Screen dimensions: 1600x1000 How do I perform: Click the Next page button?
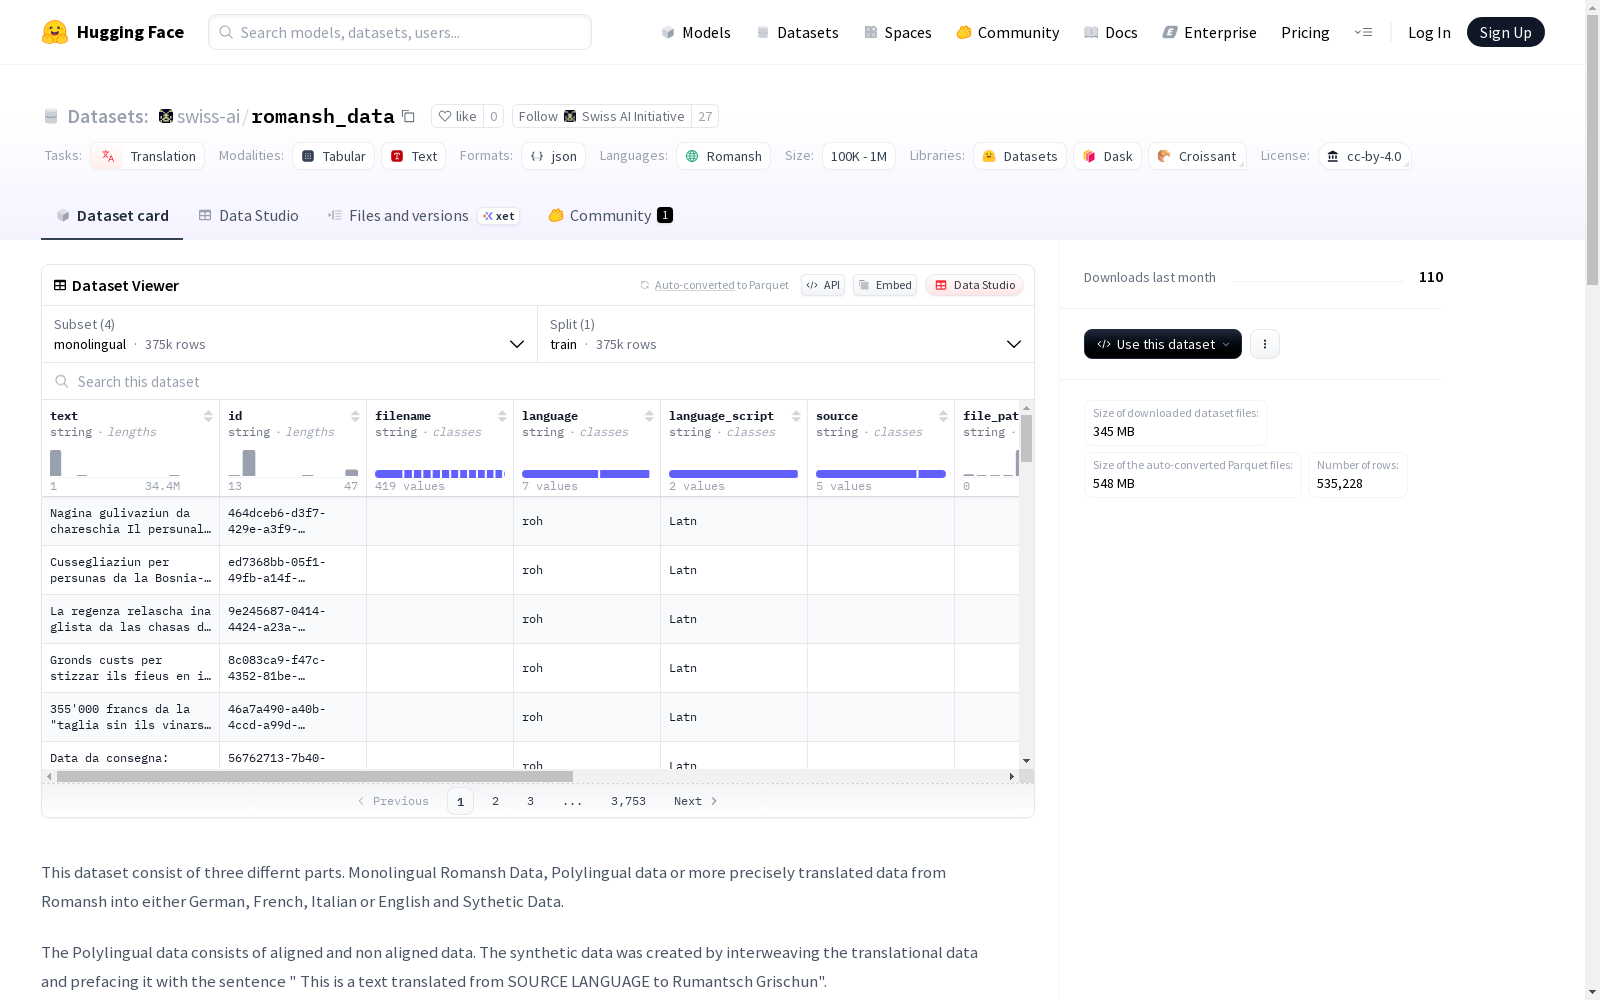pyautogui.click(x=696, y=801)
